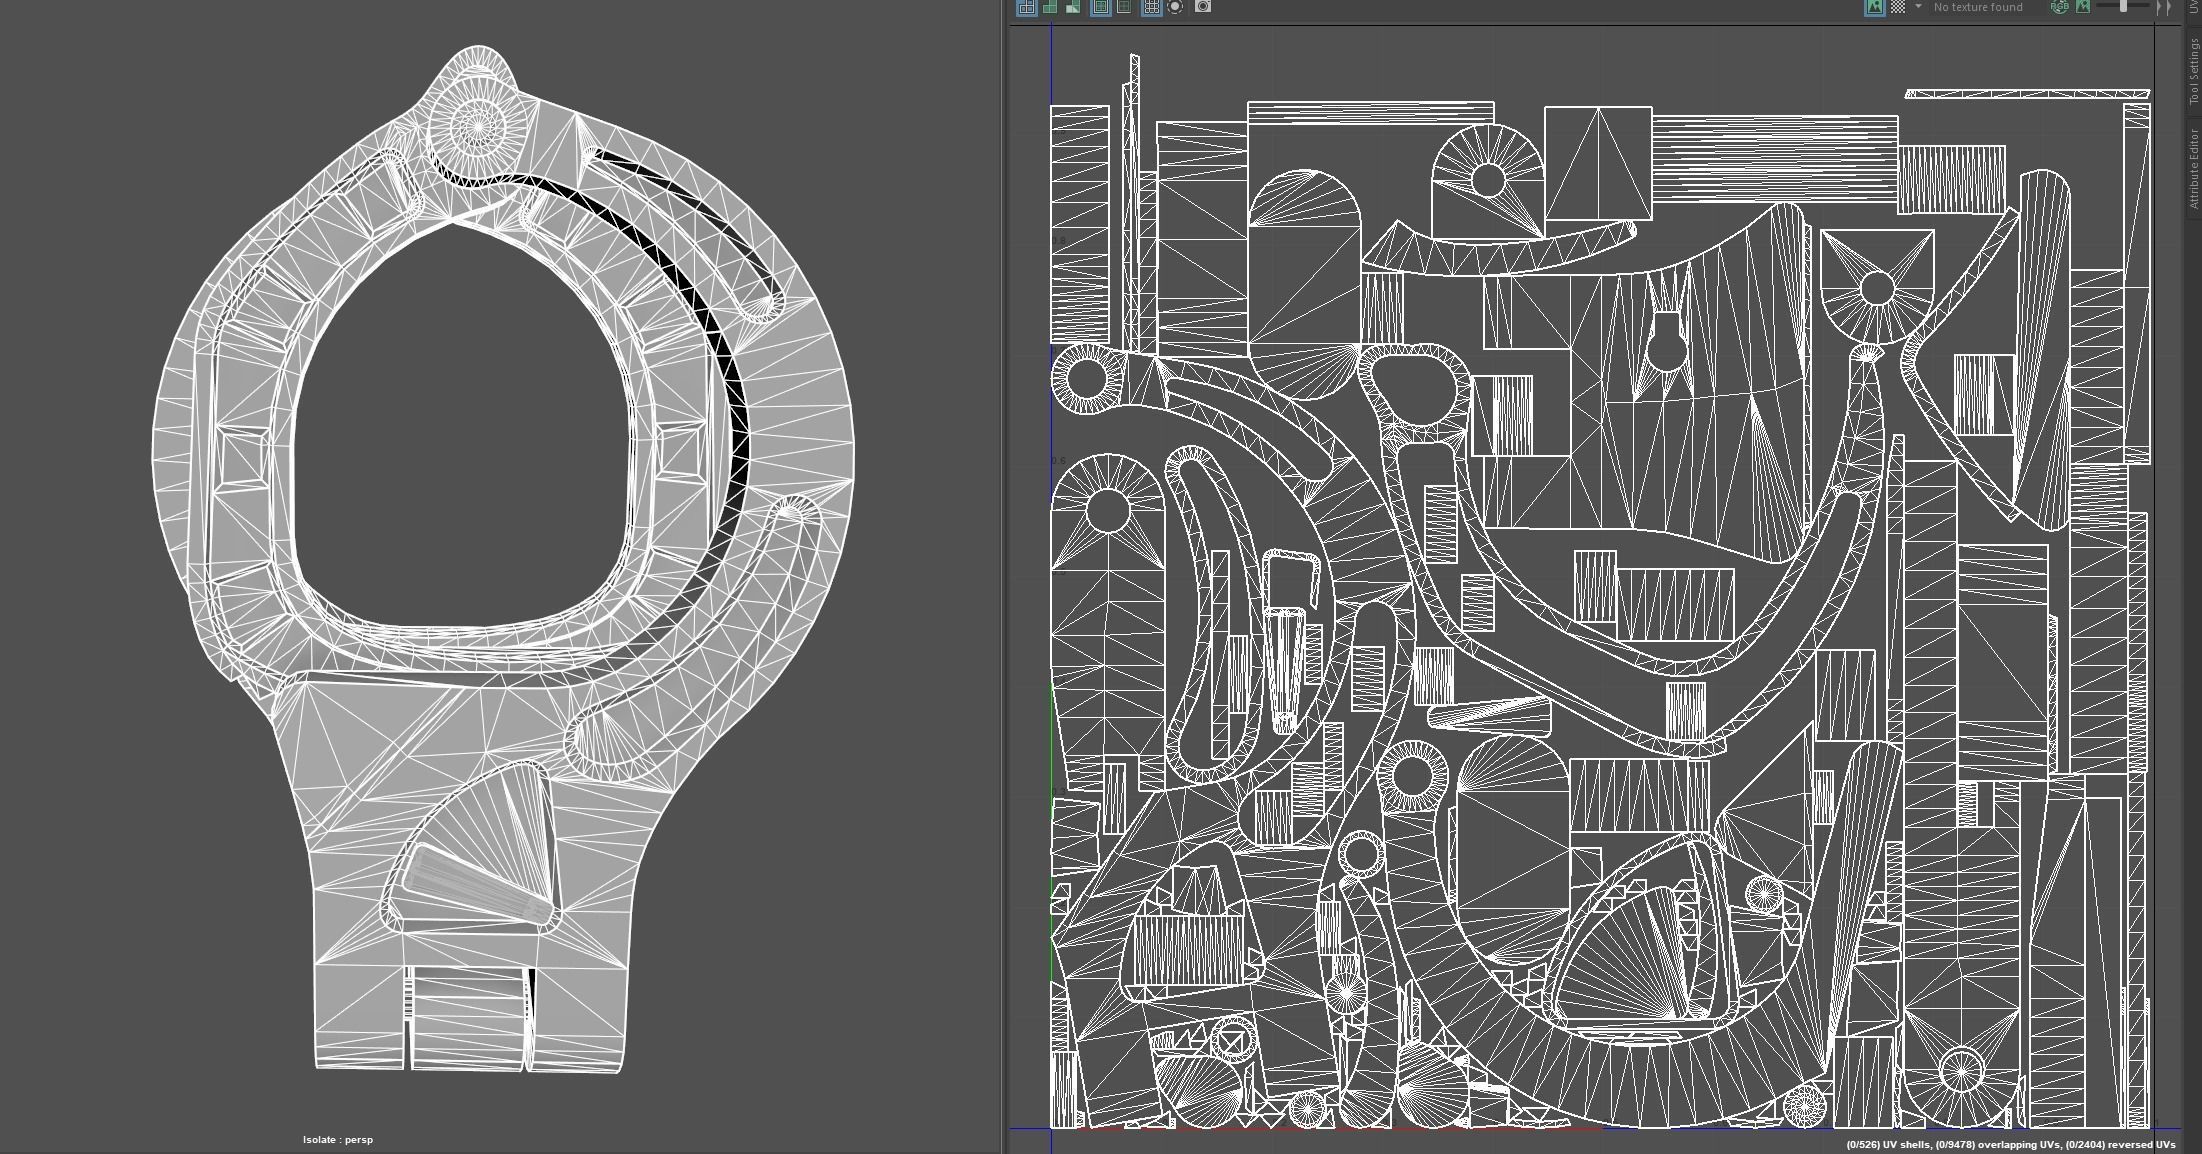Toggle the display image icon
The height and width of the screenshot is (1154, 2202).
(1874, 7)
